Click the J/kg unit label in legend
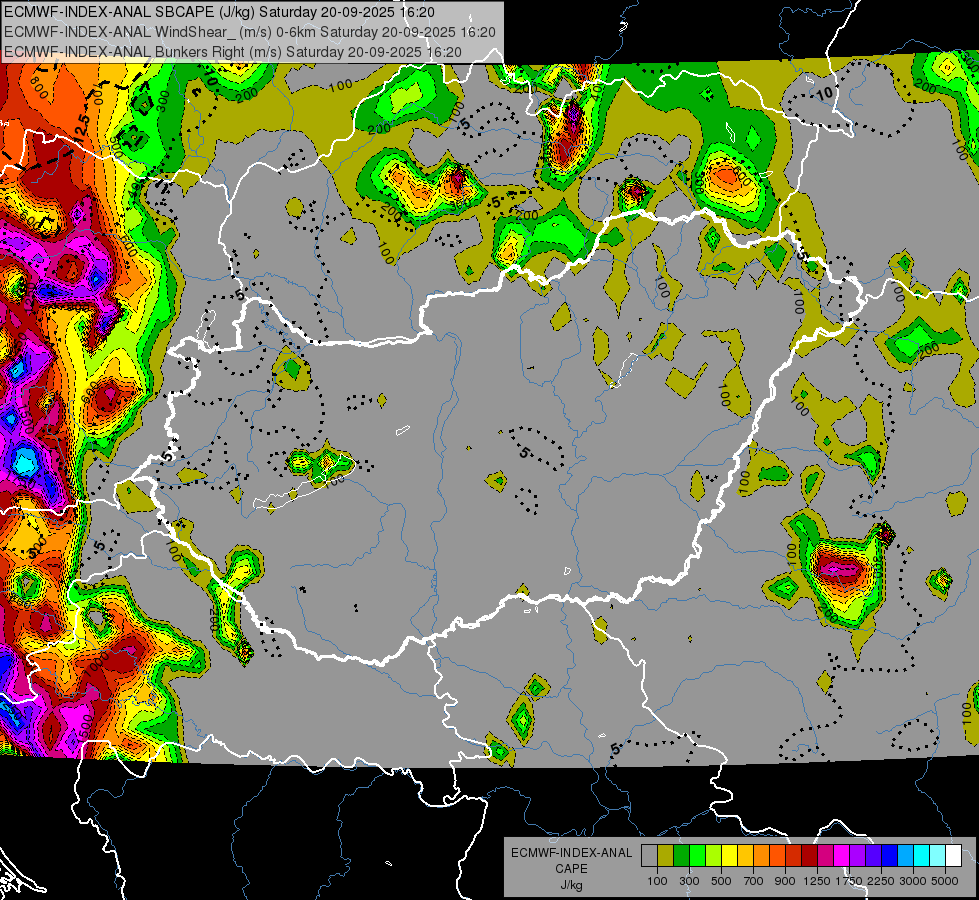This screenshot has width=979, height=900. tap(571, 886)
